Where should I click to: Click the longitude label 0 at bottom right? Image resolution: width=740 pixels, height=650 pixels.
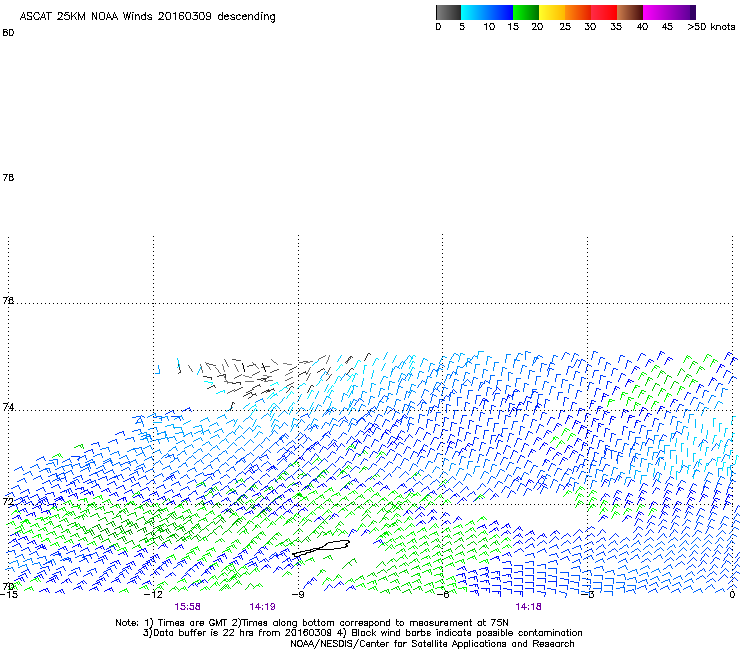pyautogui.click(x=732, y=594)
